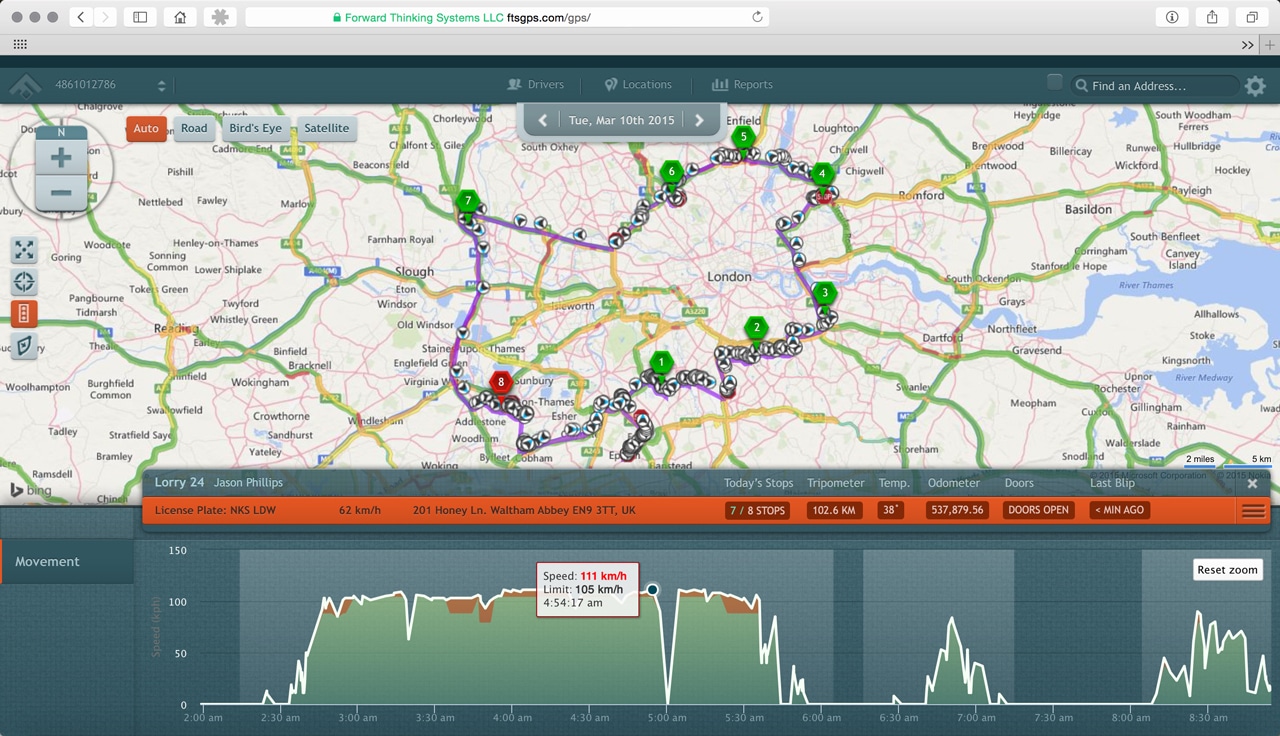Click green stop marker 6
The width and height of the screenshot is (1280, 736).
[x=672, y=172]
